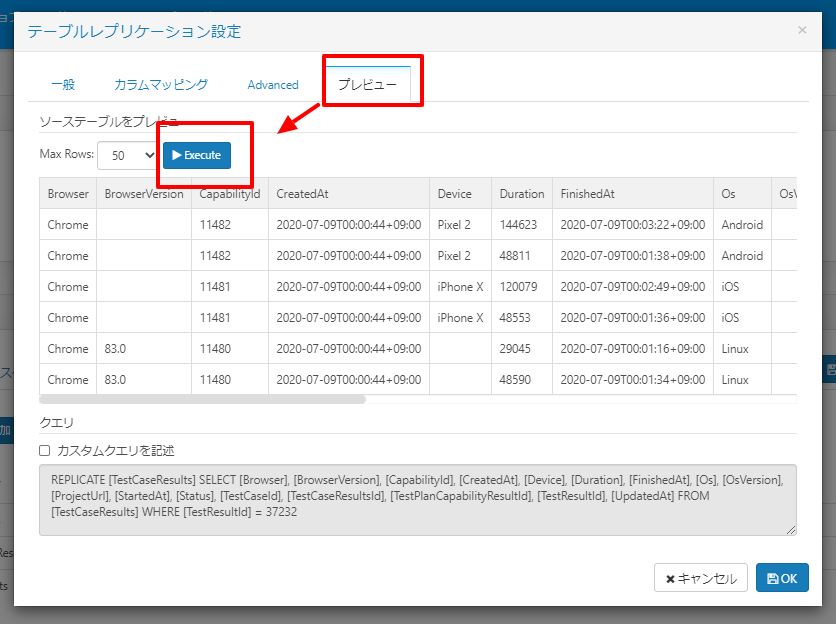Enable the カスタムクエリを記述 checkbox
The image size is (836, 624).
click(x=45, y=451)
